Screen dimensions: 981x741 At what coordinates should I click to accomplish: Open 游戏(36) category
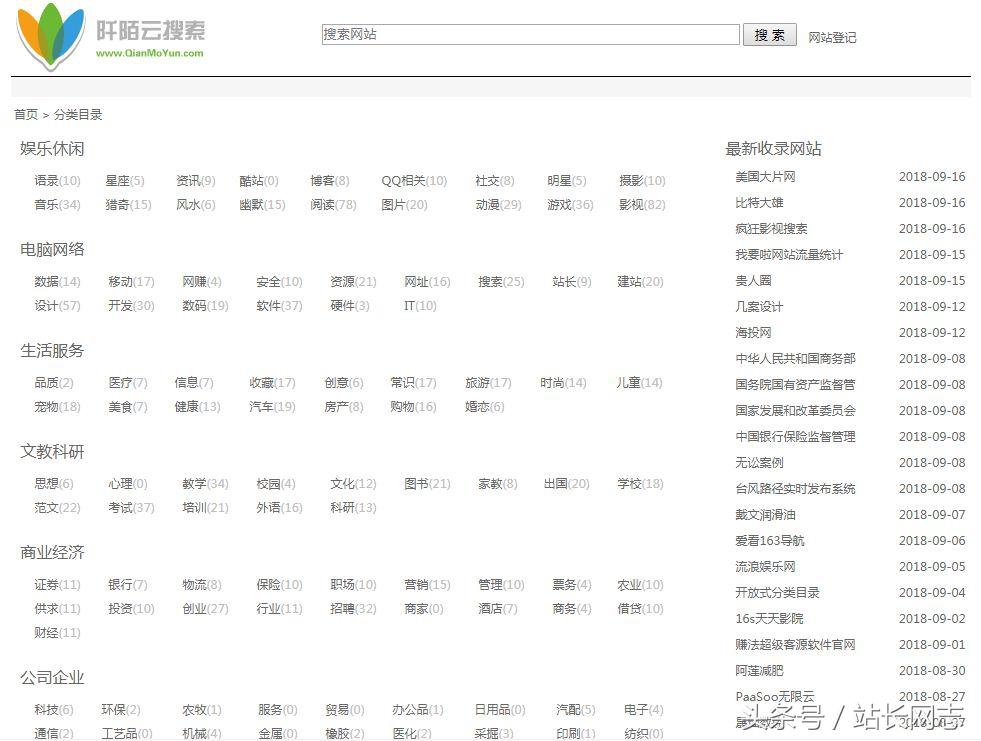point(570,205)
